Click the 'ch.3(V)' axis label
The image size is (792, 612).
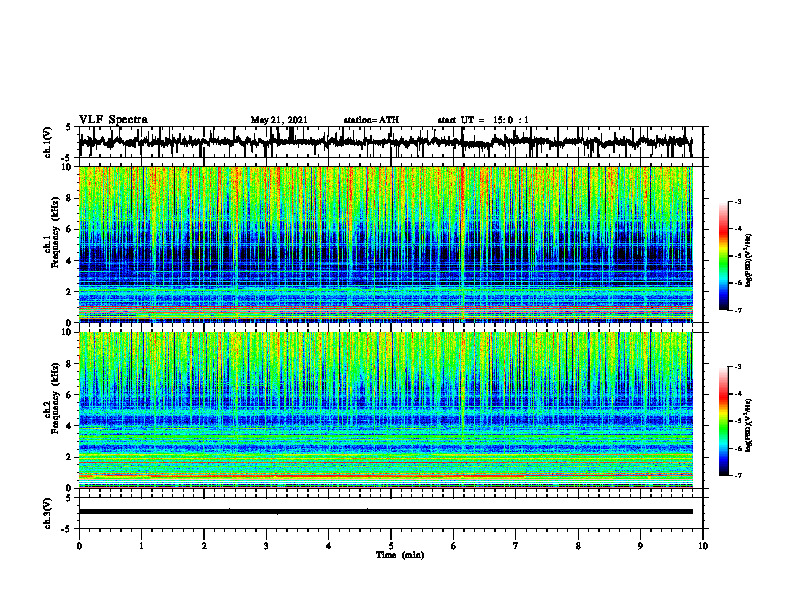pos(48,514)
